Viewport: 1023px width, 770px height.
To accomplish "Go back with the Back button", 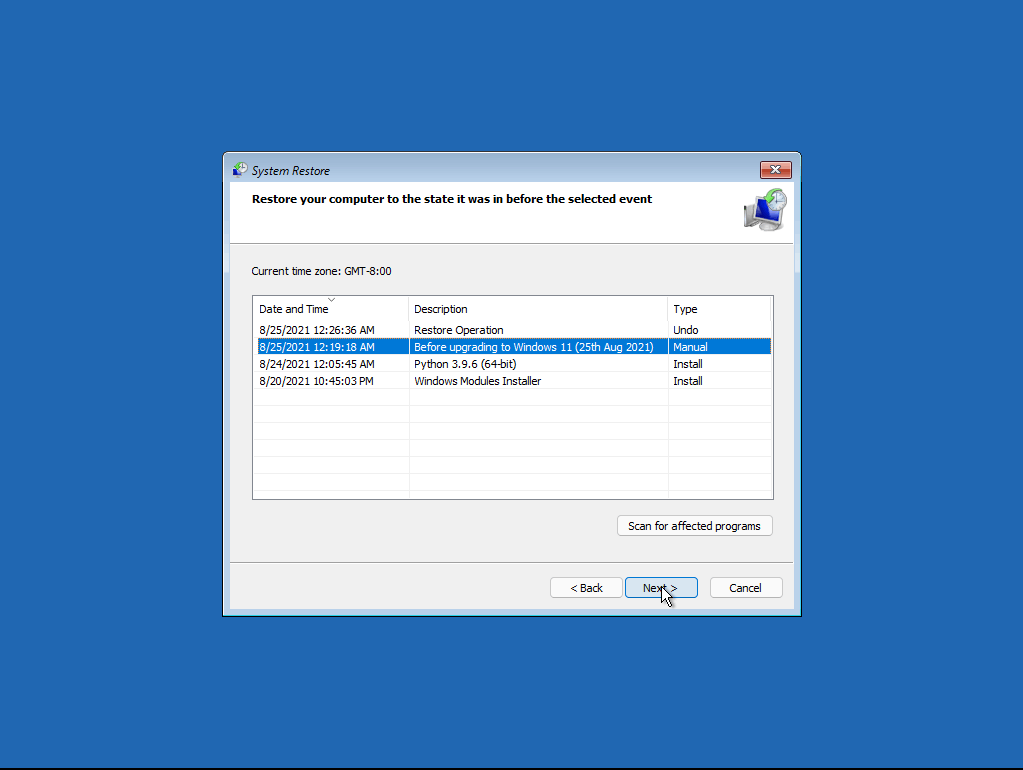I will pos(586,588).
